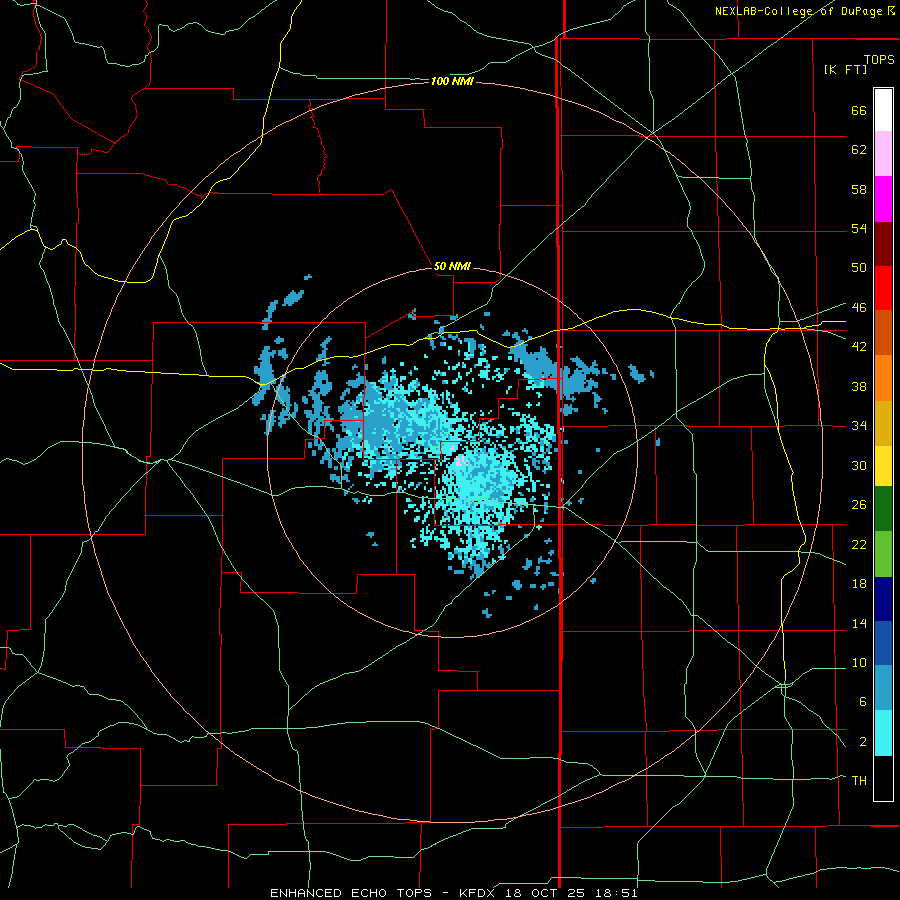Click the yellow 30 kft legend swatch
Image resolution: width=900 pixels, height=900 pixels.
coord(883,466)
